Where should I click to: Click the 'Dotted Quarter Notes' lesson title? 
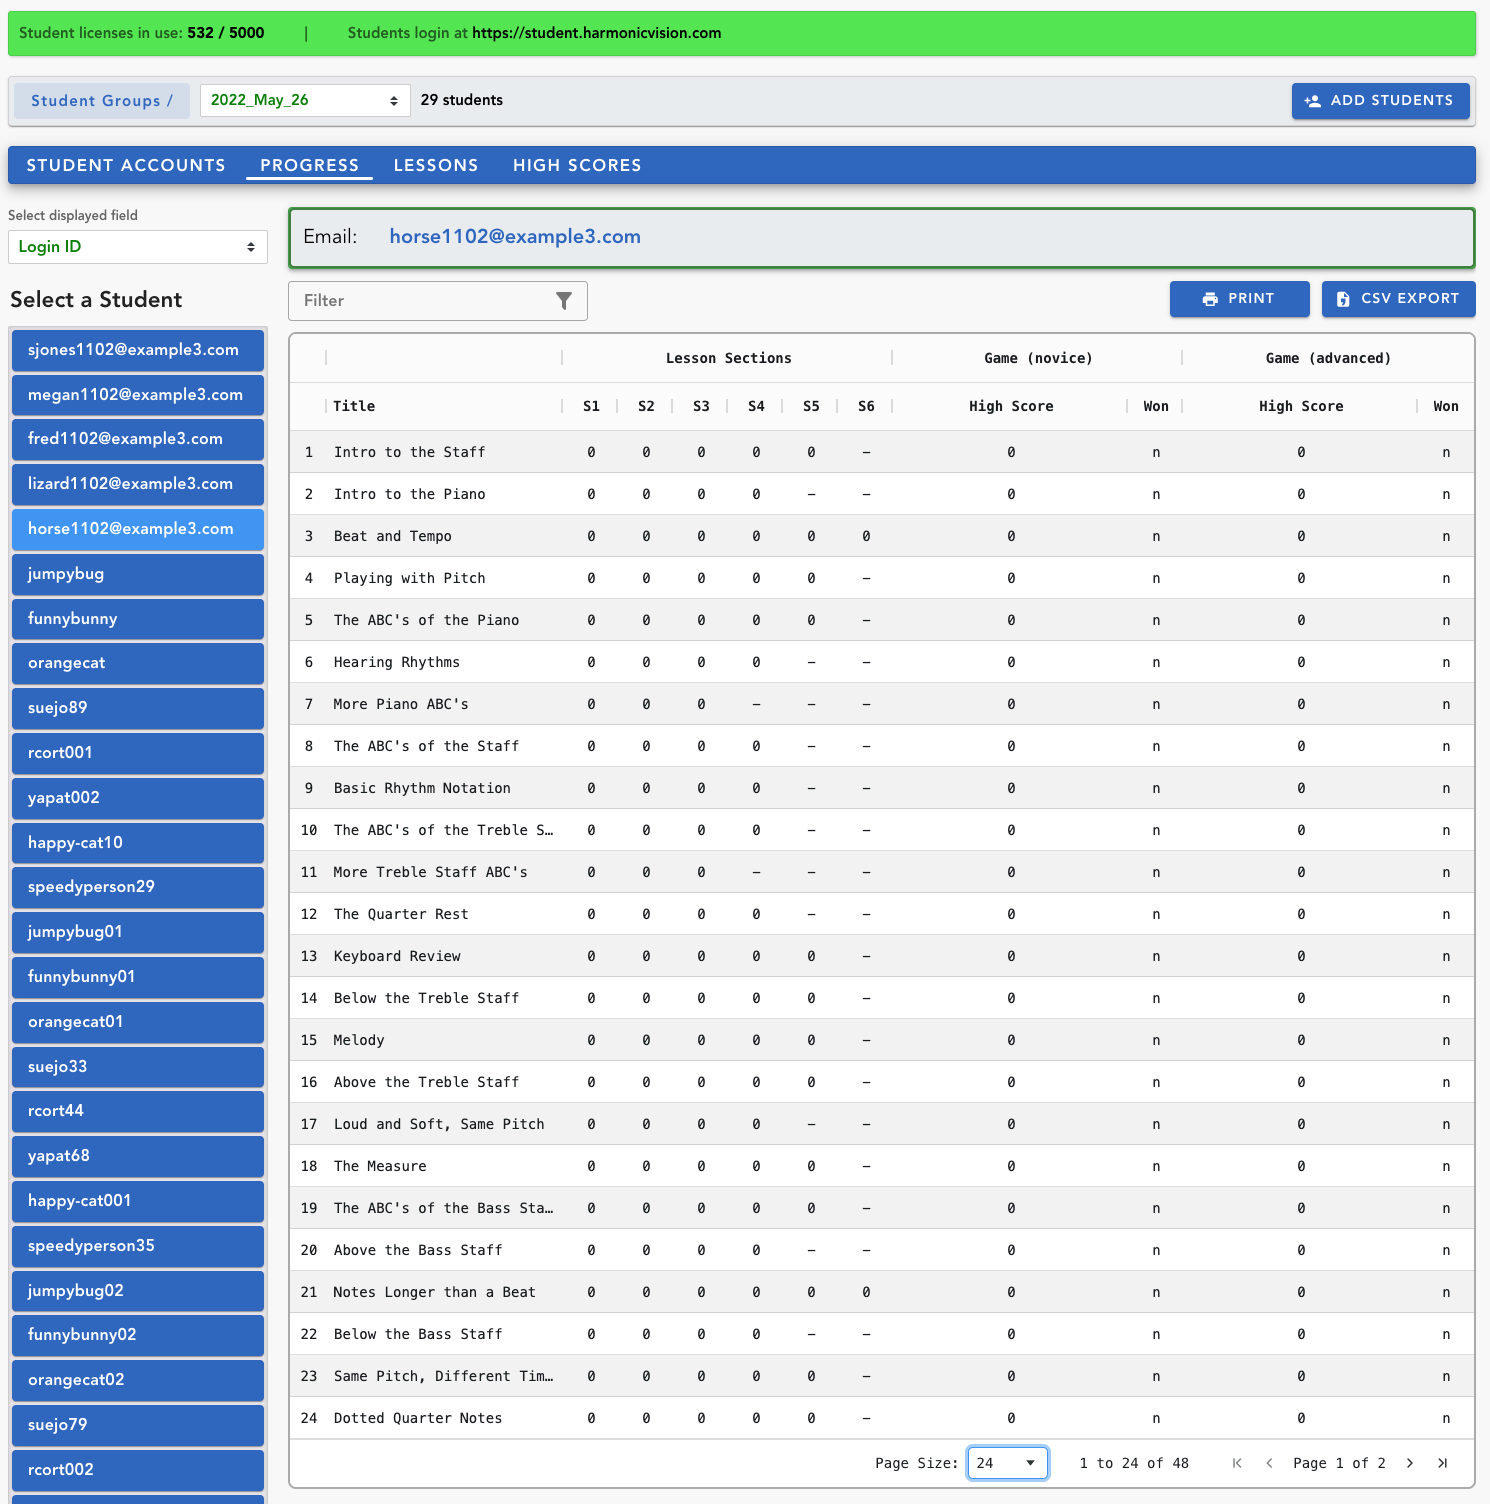tap(418, 1418)
